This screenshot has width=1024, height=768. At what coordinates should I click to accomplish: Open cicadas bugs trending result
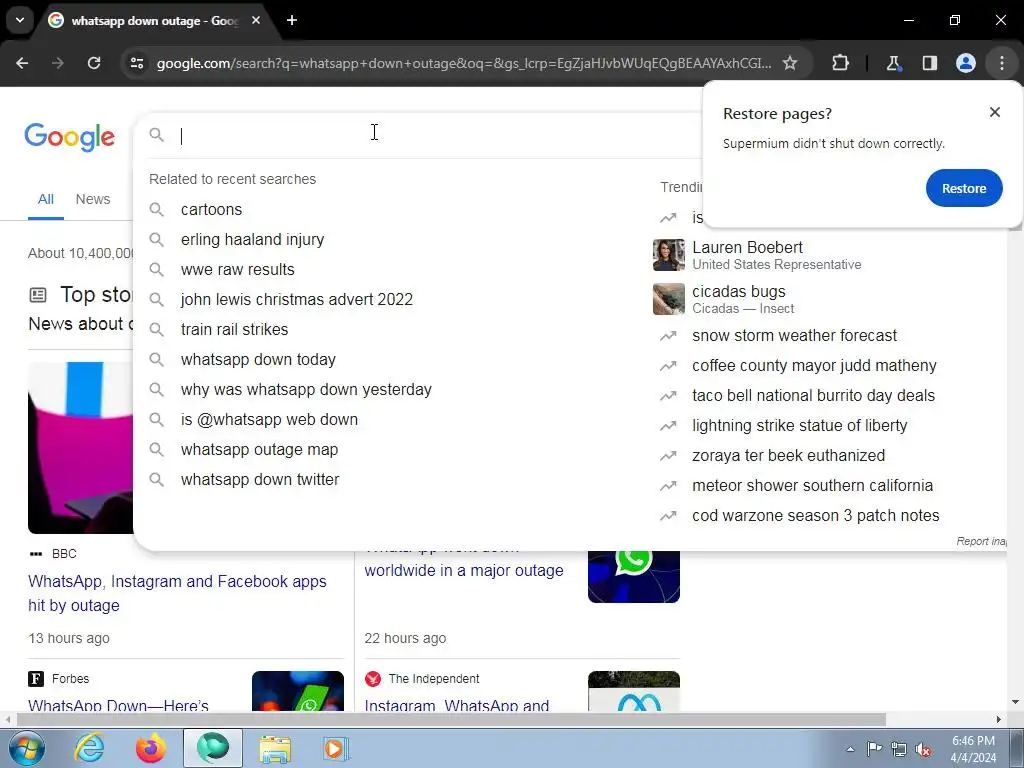[x=743, y=299]
